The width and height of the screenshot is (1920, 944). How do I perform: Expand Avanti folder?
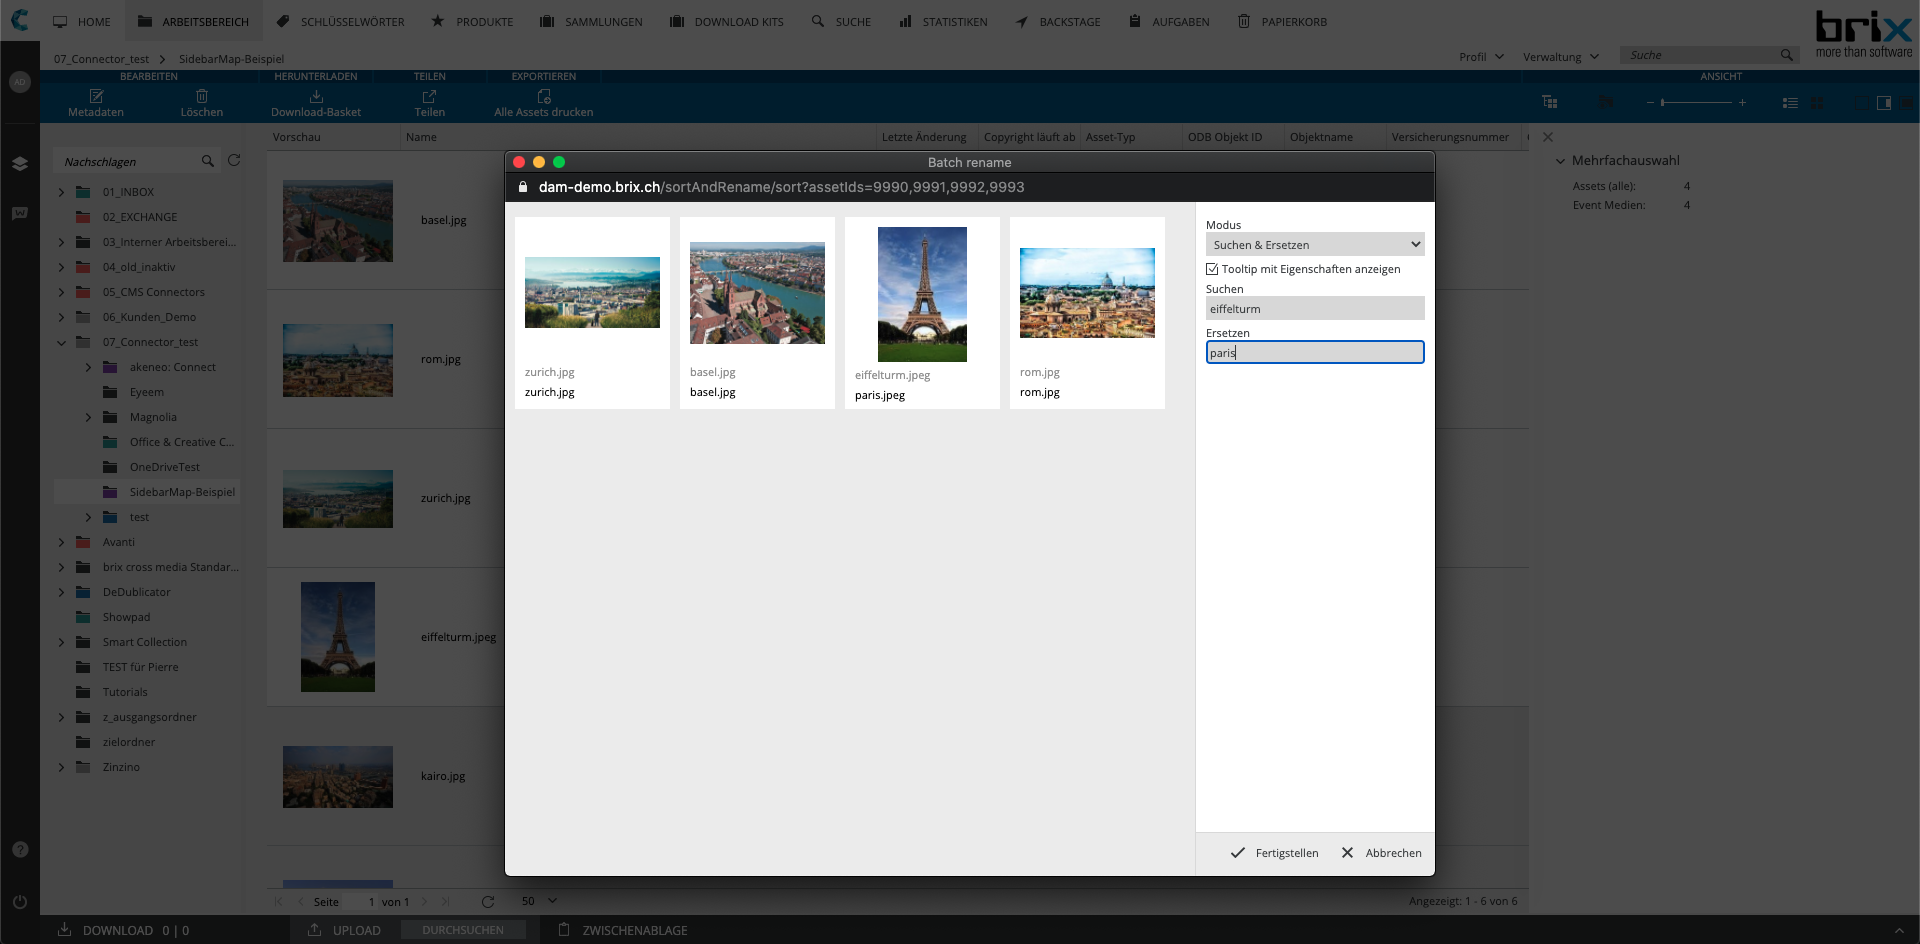click(61, 542)
